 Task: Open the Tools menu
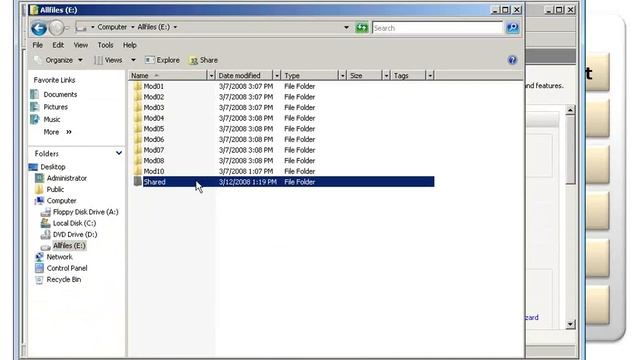coord(105,45)
